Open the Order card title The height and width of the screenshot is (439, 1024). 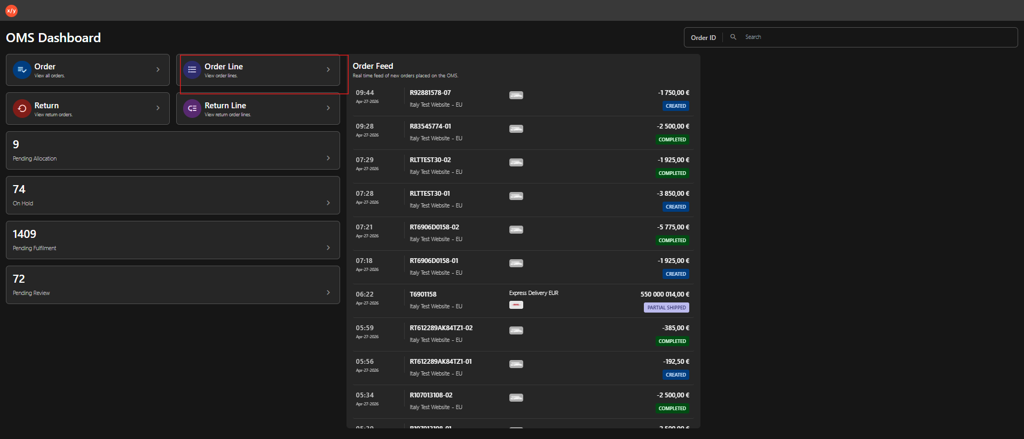click(x=44, y=67)
